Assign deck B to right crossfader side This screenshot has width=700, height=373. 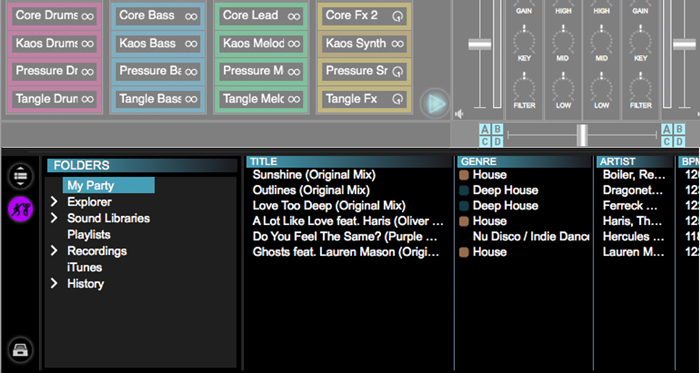679,129
